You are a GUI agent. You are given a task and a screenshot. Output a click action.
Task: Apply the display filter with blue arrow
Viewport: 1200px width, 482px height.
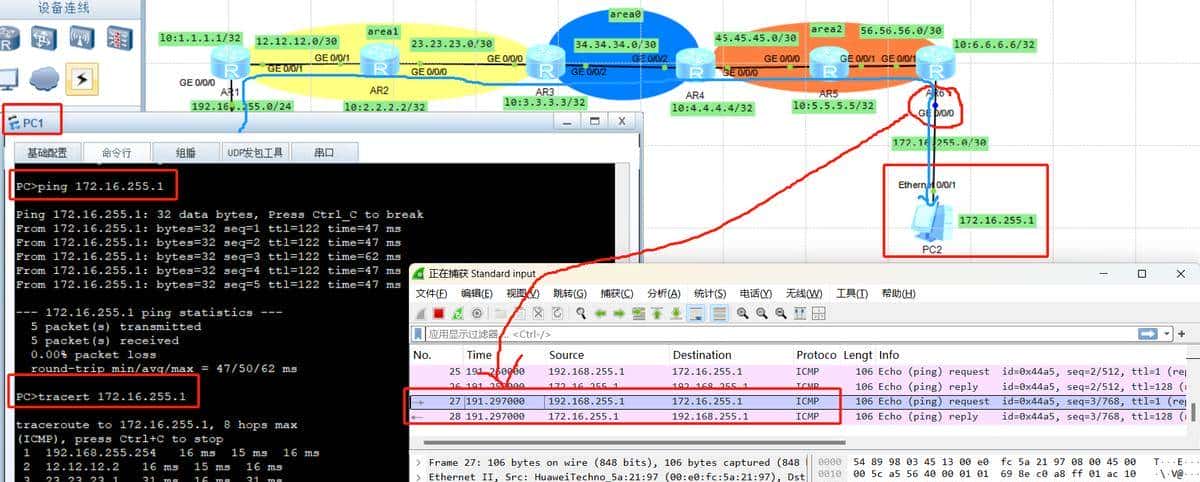1148,334
